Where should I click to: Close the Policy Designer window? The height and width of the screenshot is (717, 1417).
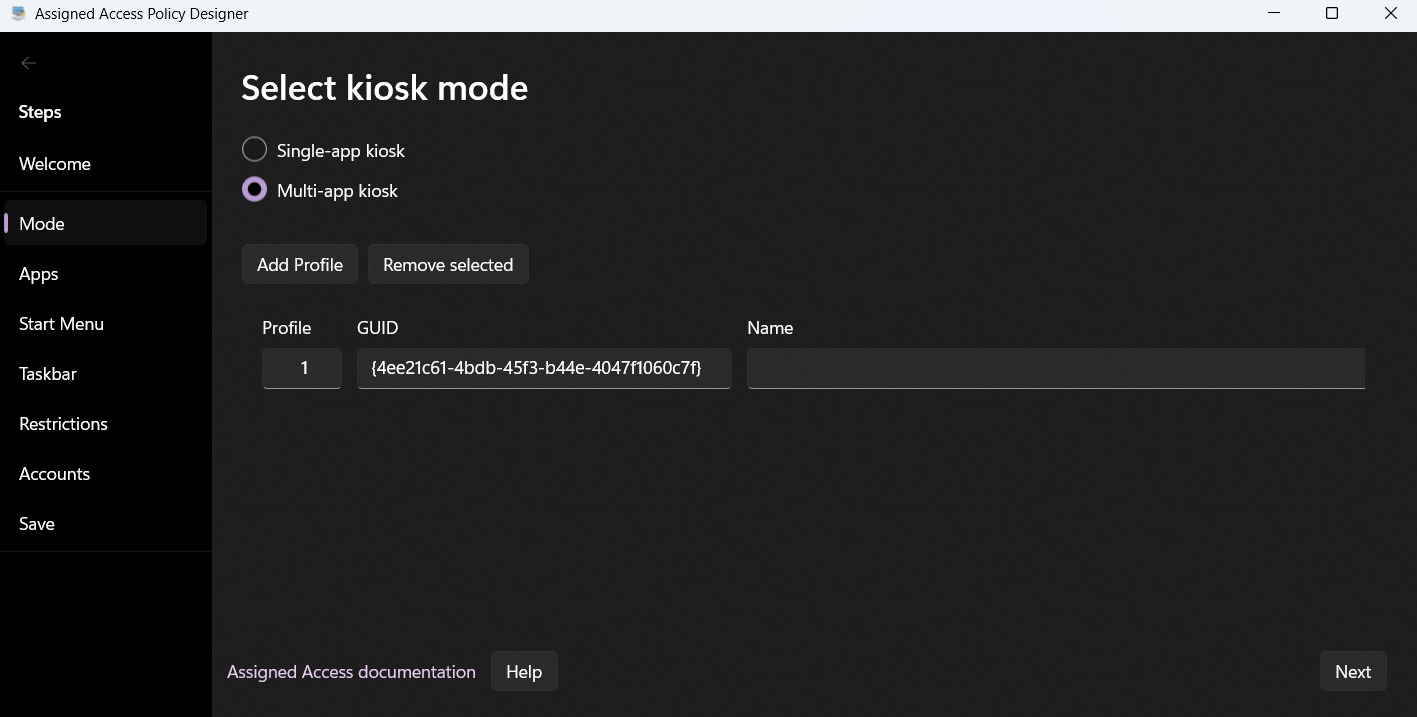click(x=1390, y=14)
